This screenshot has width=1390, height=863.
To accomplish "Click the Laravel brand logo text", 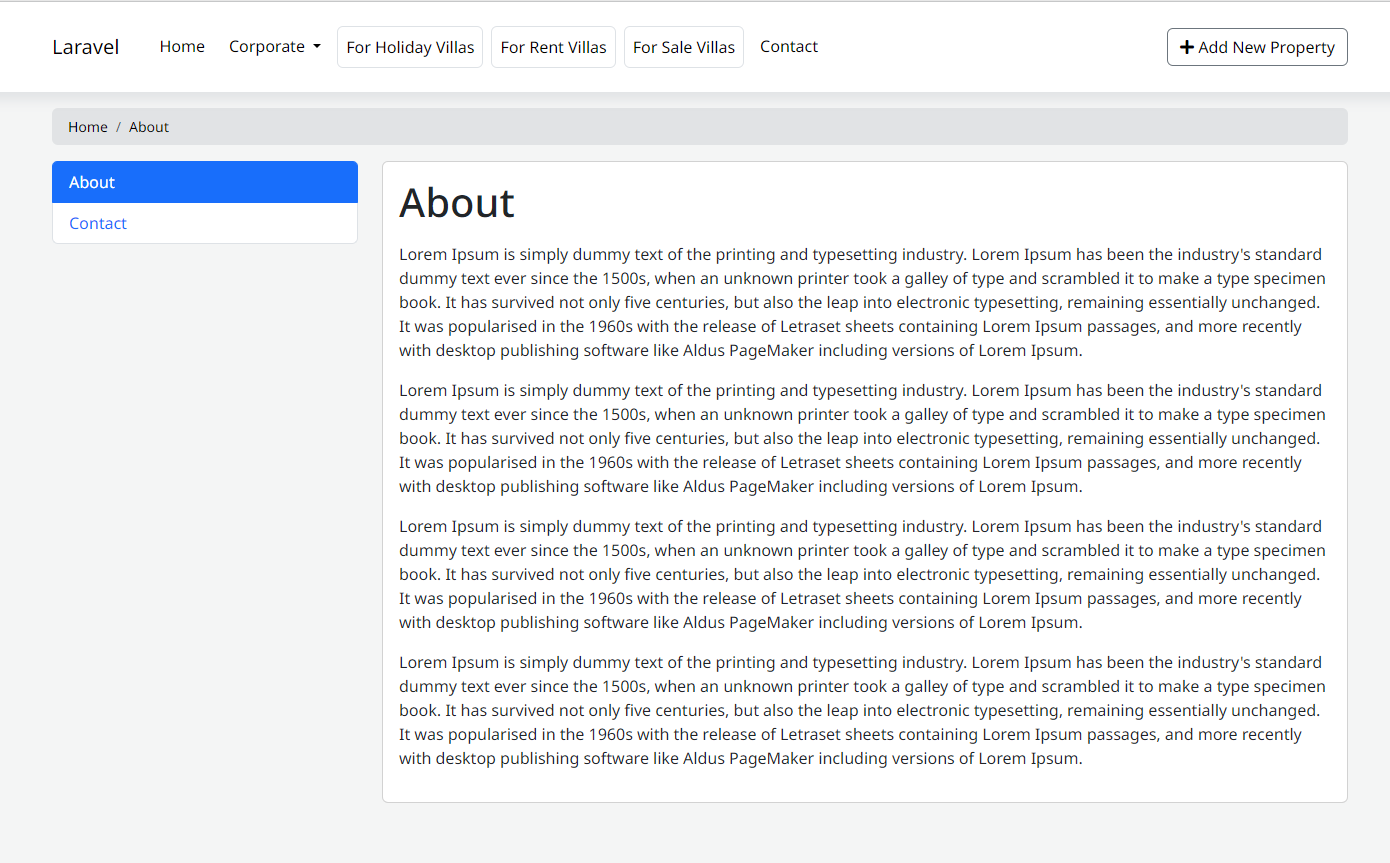I will click(86, 47).
